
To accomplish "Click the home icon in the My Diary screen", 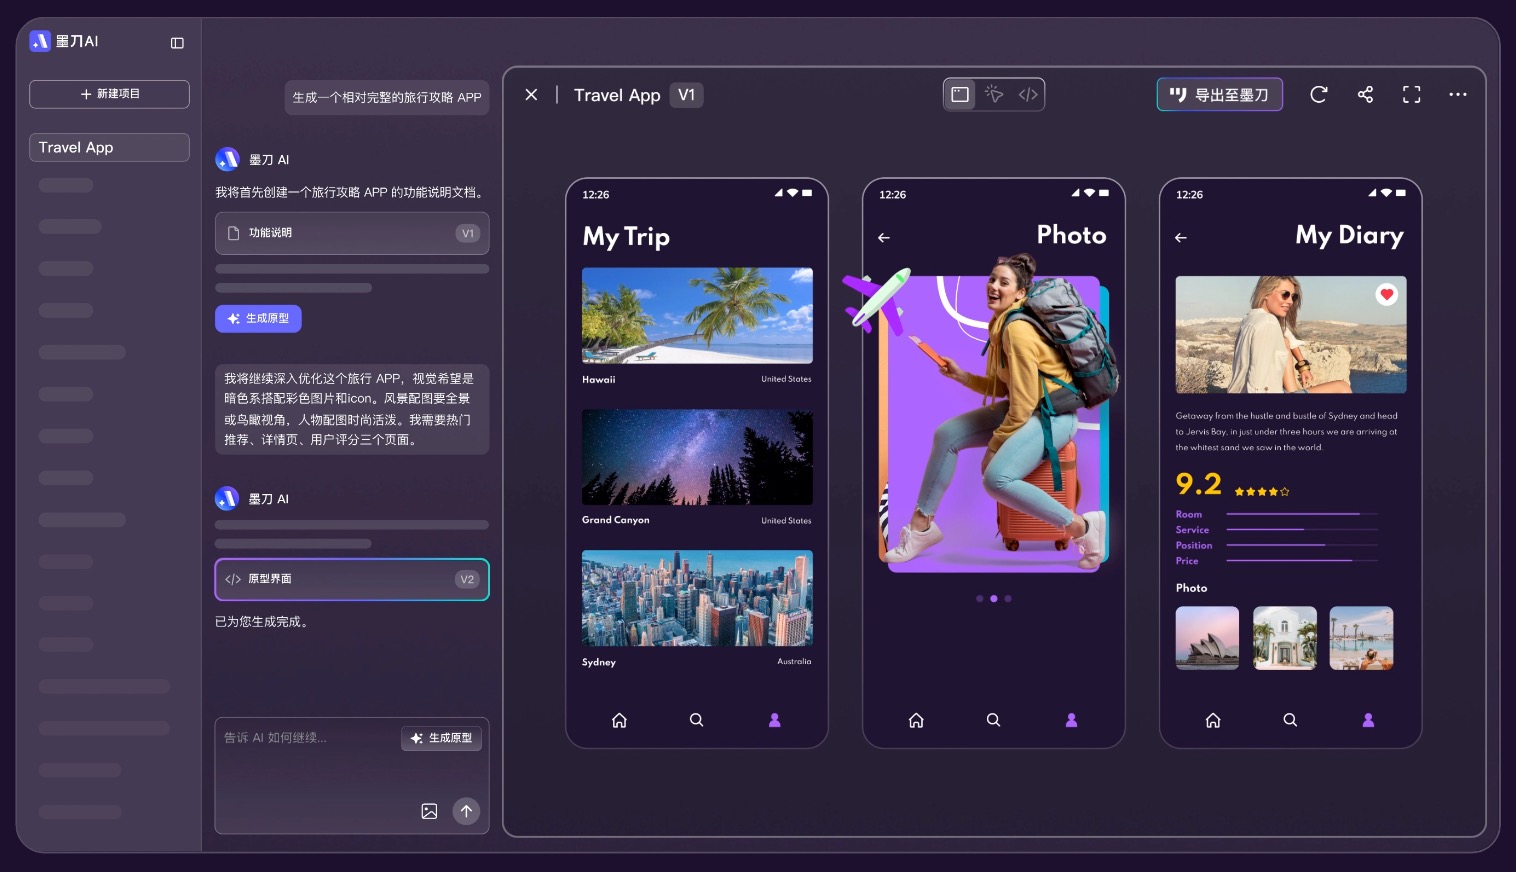I will [1213, 720].
